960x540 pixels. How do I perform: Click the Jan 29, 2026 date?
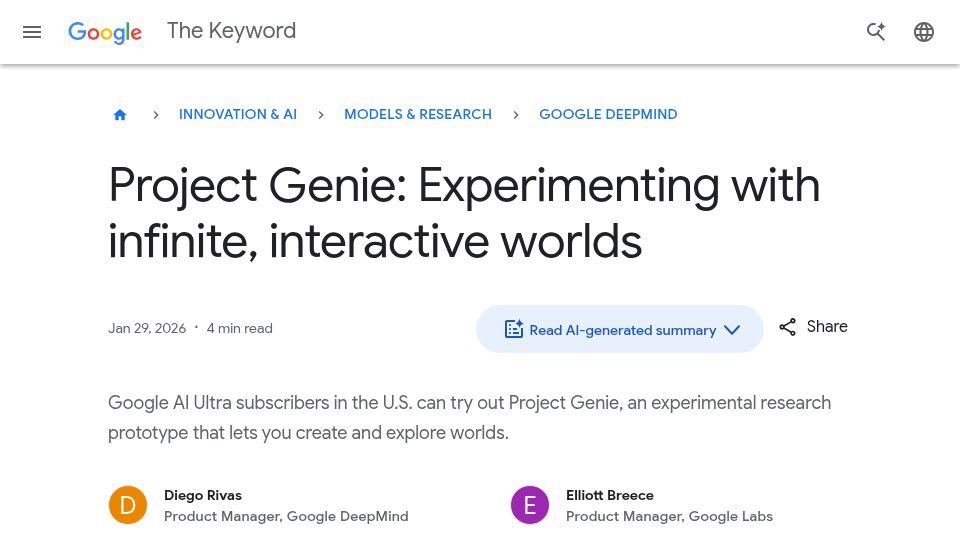pyautogui.click(x=147, y=329)
